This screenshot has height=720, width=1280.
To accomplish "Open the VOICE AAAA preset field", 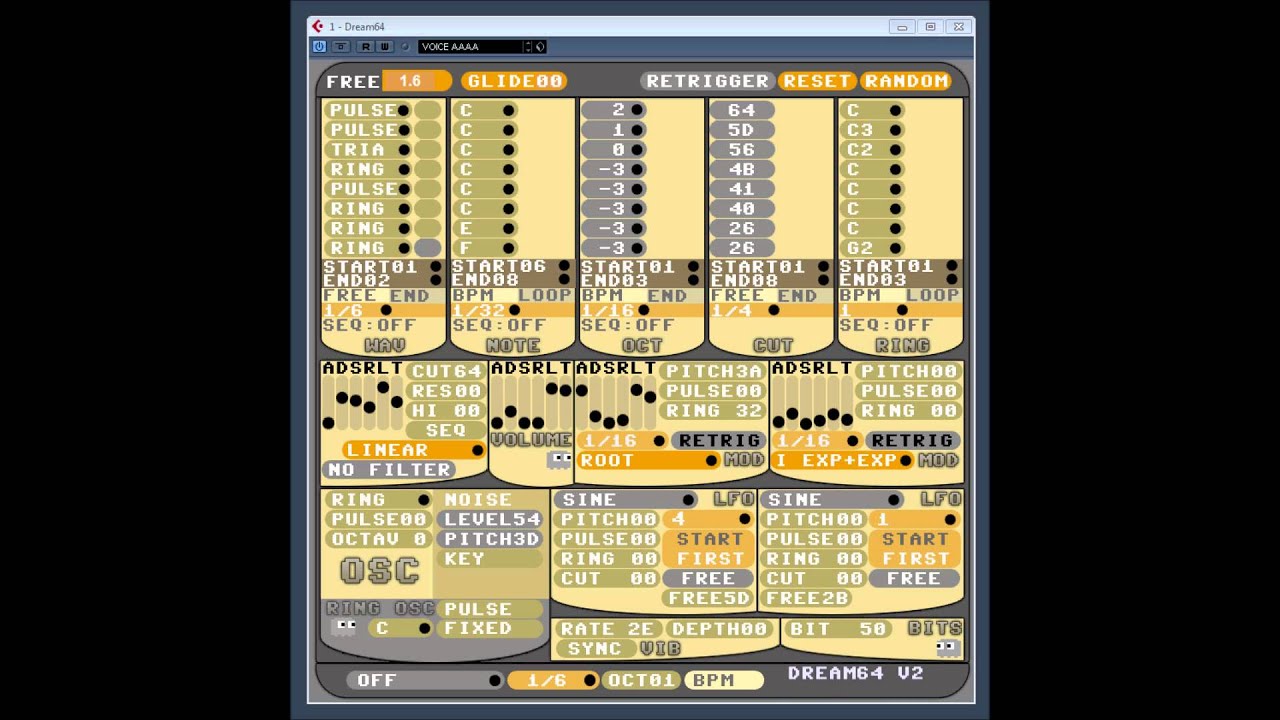I will pos(471,46).
